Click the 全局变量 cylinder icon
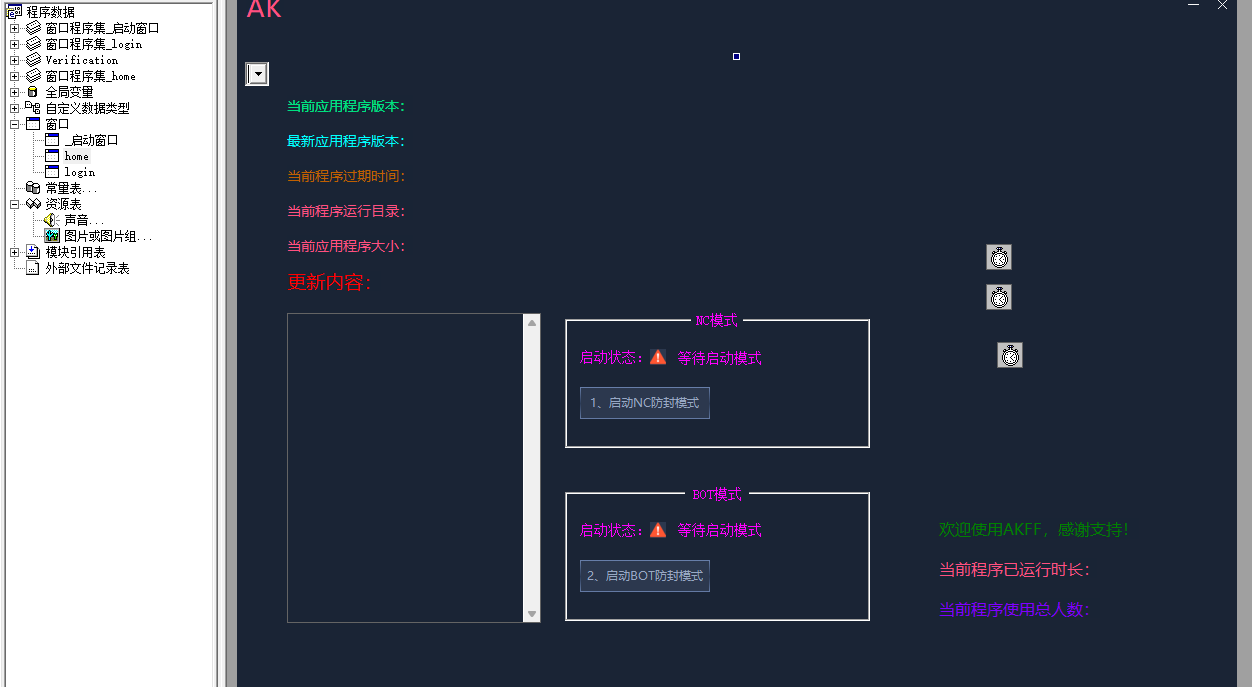The height and width of the screenshot is (687, 1252). 33,92
